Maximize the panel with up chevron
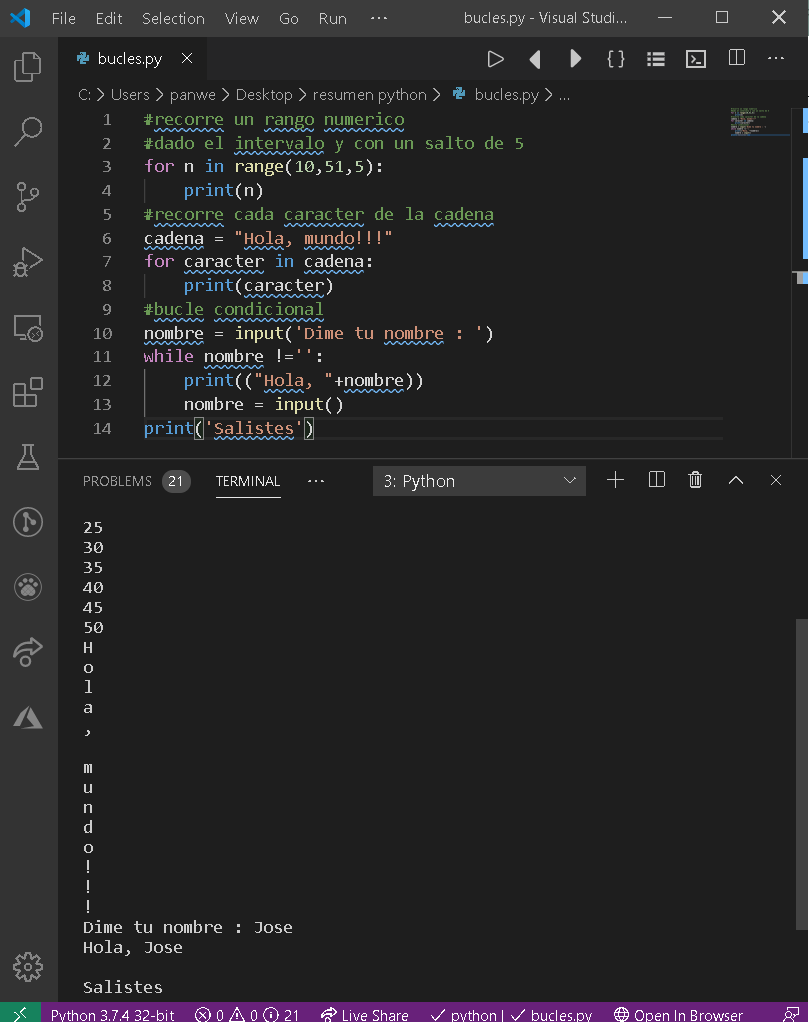 click(736, 480)
